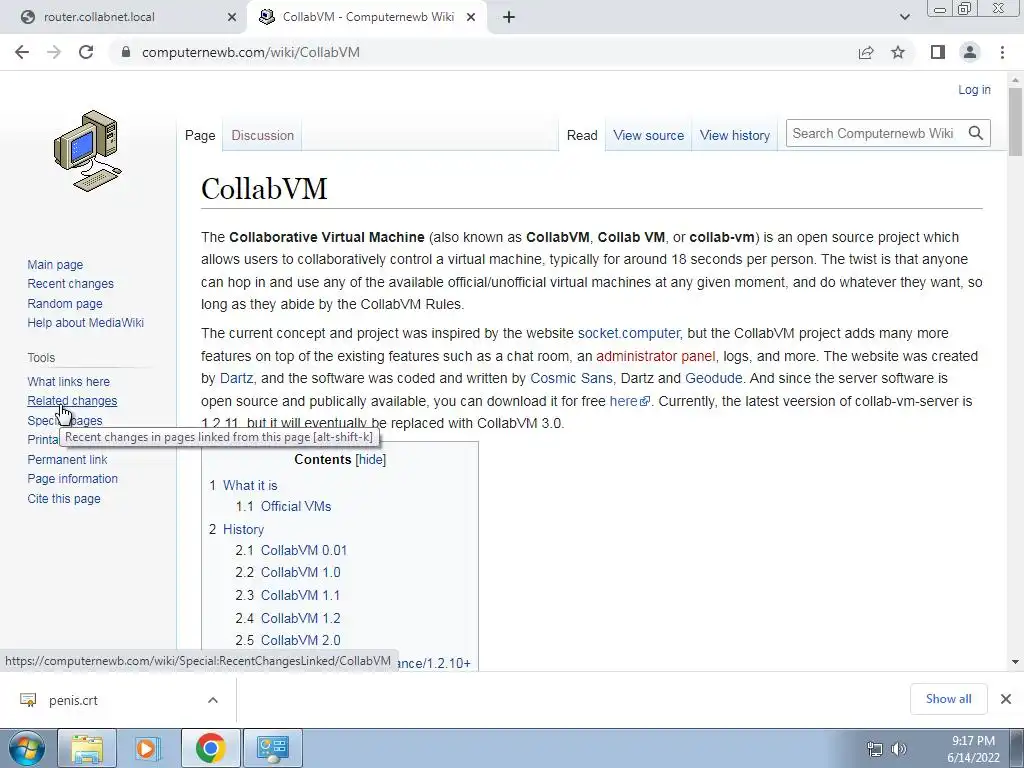Click the external link icon after 'here'
The image size is (1024, 768).
click(x=645, y=402)
